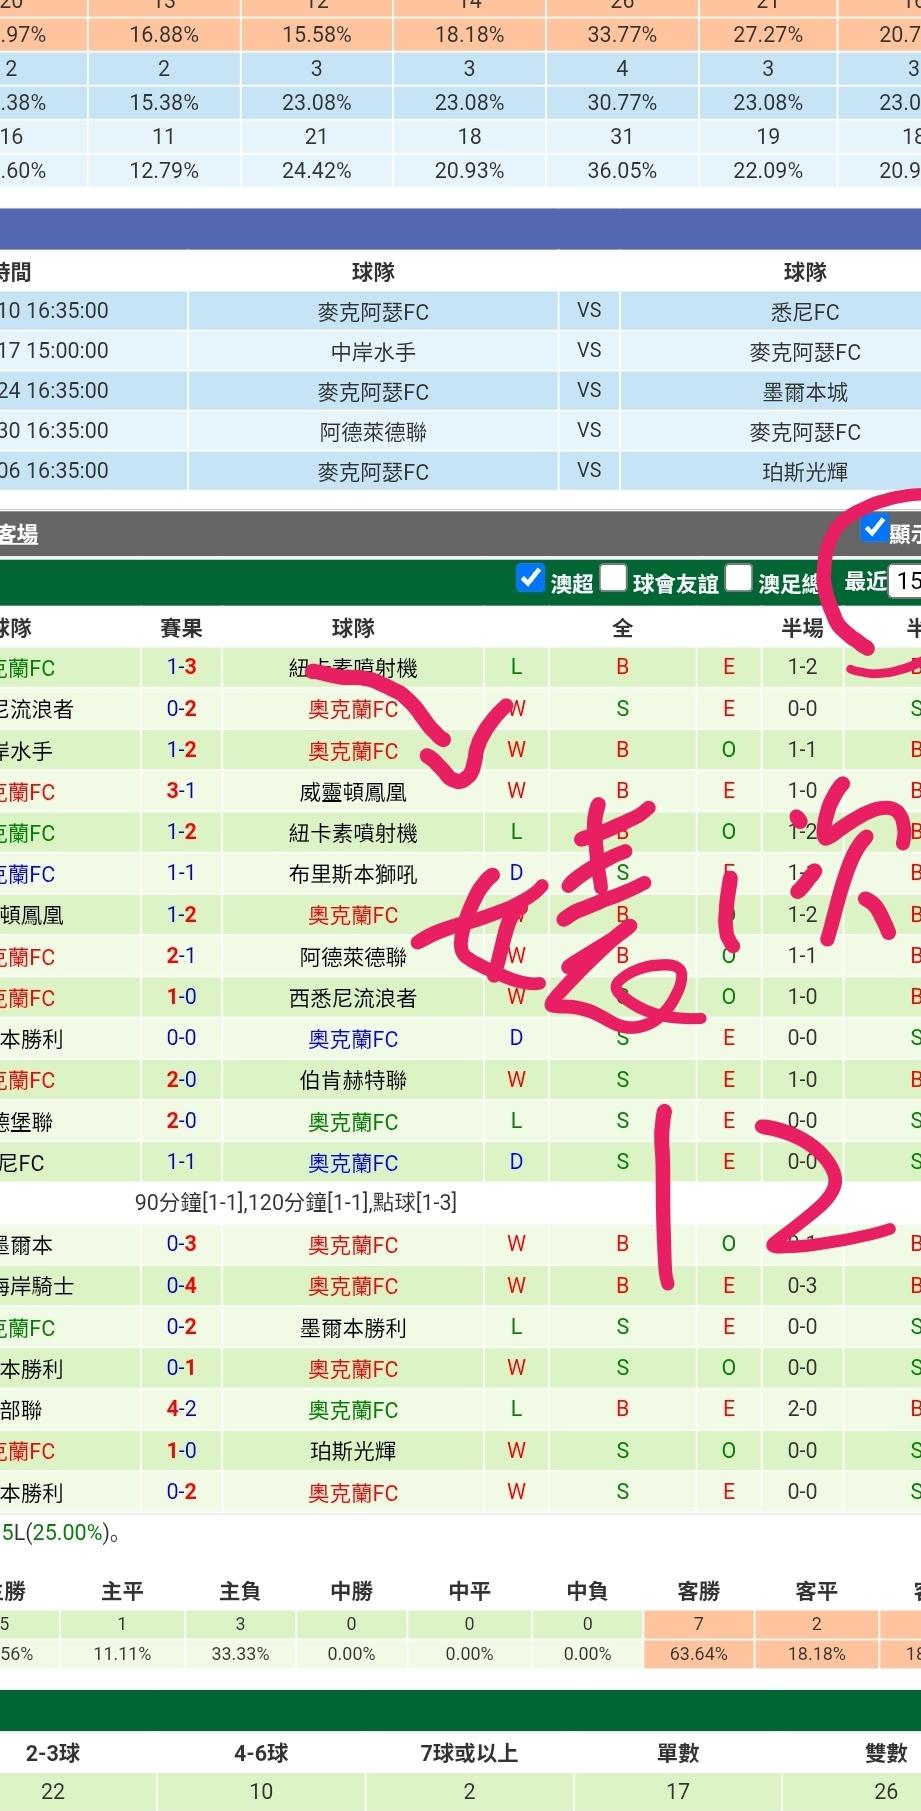The height and width of the screenshot is (1811, 921).
Task: Open 中岸水手 from the fixtures table
Action: (373, 352)
